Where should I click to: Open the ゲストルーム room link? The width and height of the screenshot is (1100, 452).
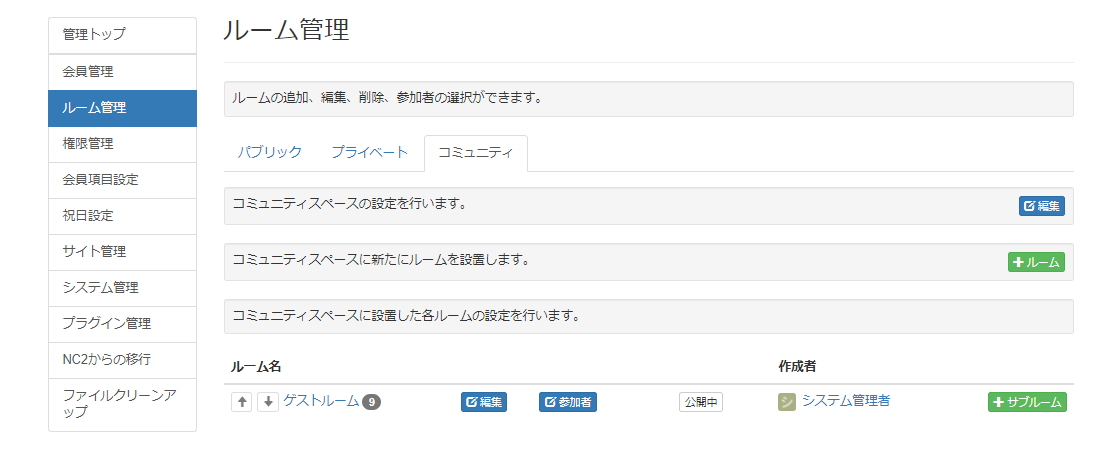(321, 401)
